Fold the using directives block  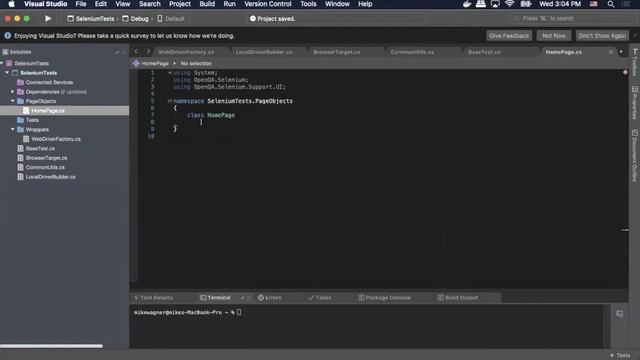click(x=170, y=73)
